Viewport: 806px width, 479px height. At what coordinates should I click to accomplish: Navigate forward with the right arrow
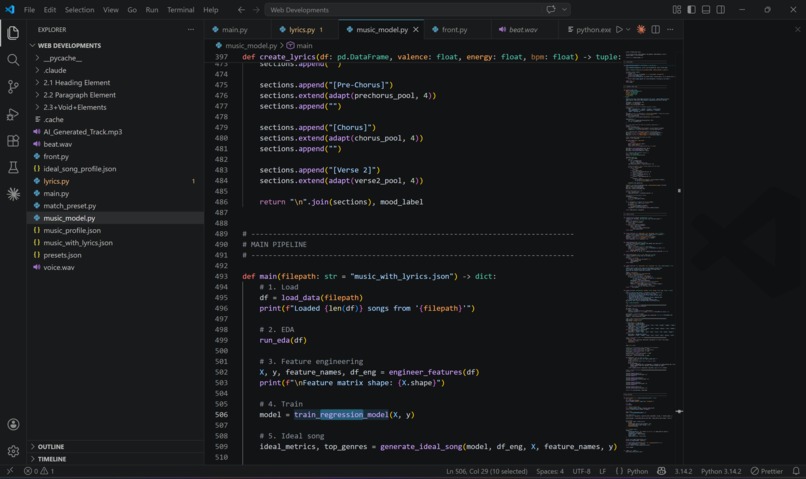coord(256,10)
